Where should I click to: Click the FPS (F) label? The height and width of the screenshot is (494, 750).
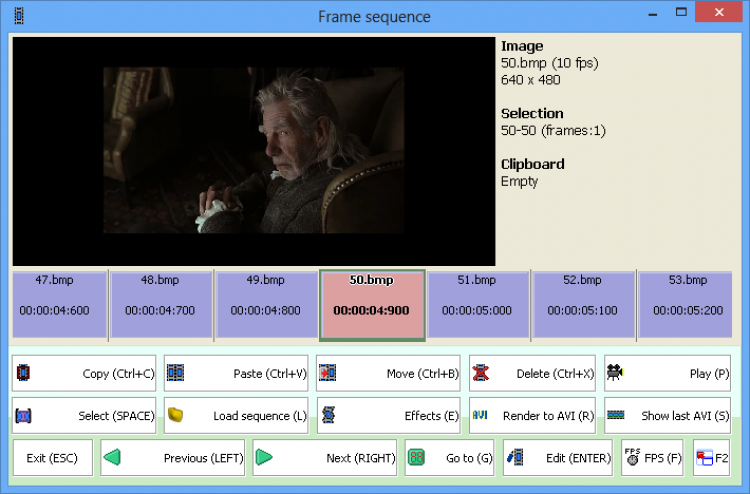[662, 458]
